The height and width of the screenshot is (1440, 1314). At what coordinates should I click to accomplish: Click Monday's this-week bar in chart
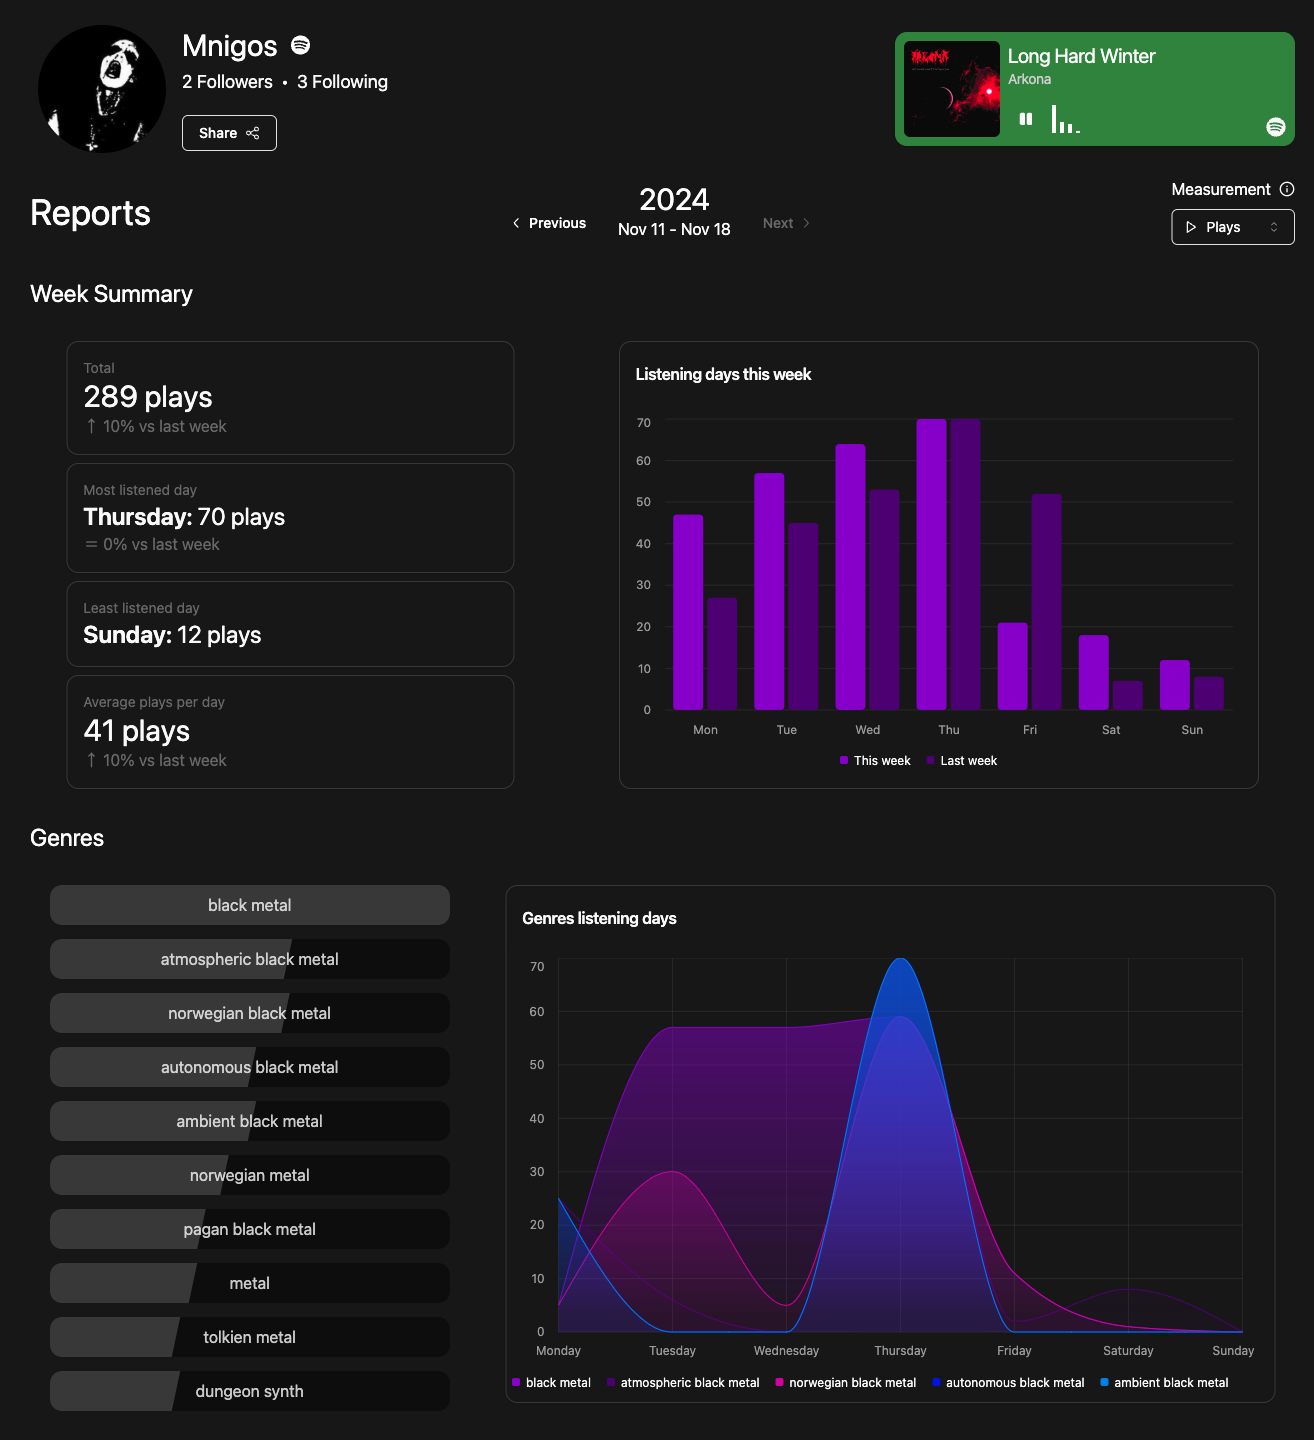click(688, 612)
